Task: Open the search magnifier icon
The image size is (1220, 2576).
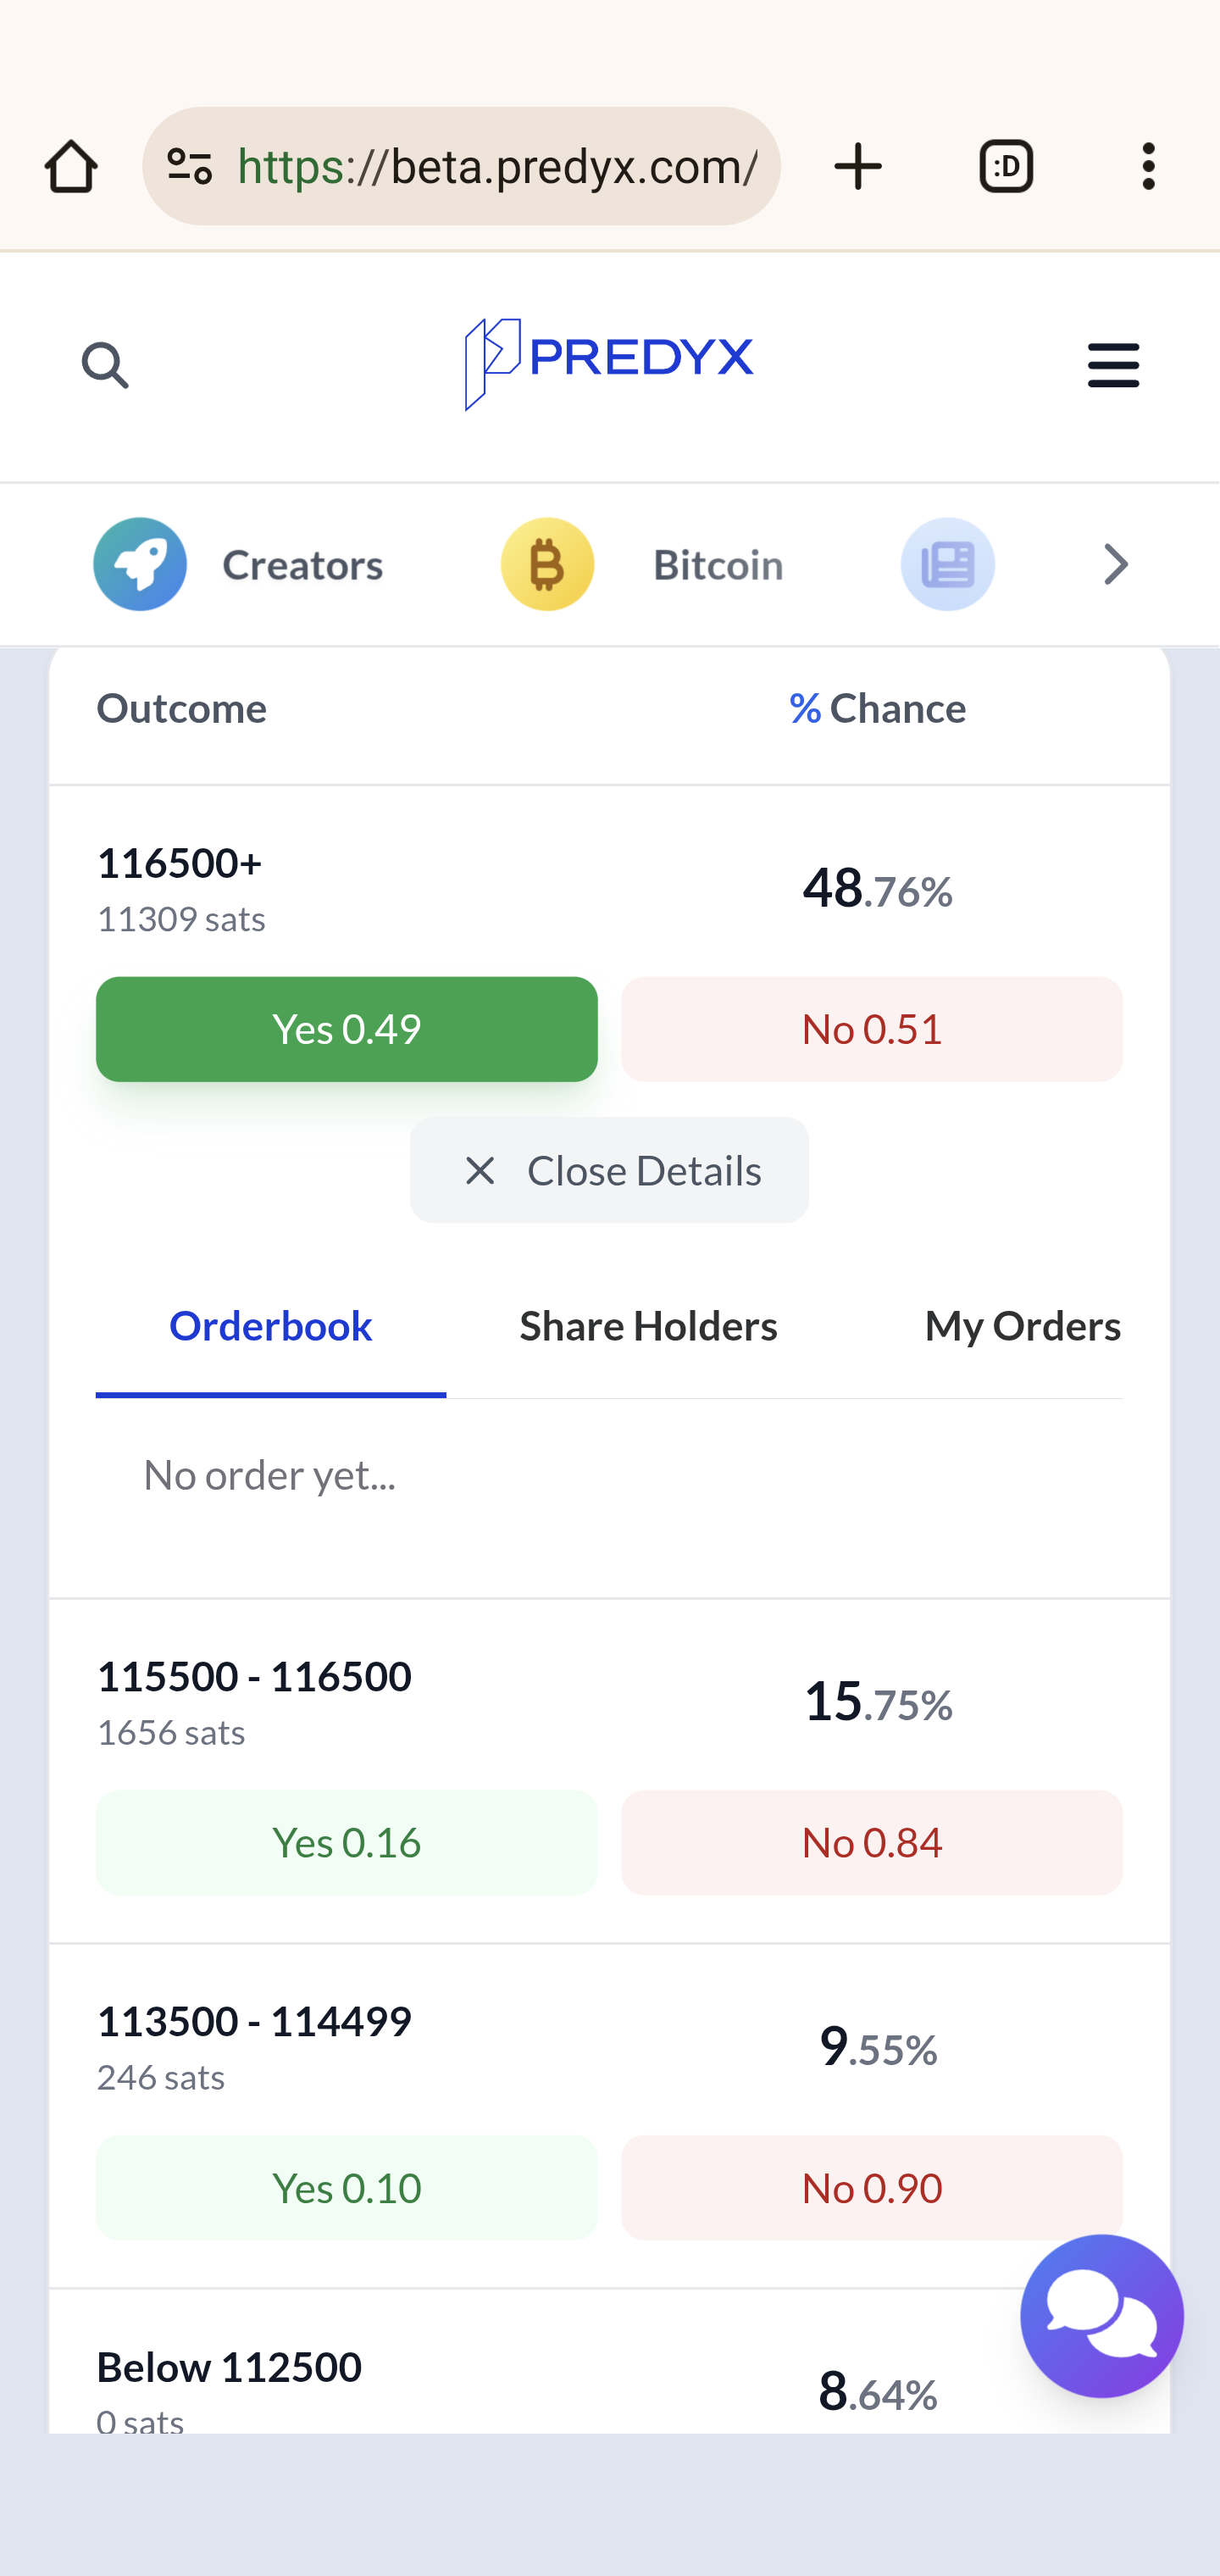Action: tap(105, 365)
